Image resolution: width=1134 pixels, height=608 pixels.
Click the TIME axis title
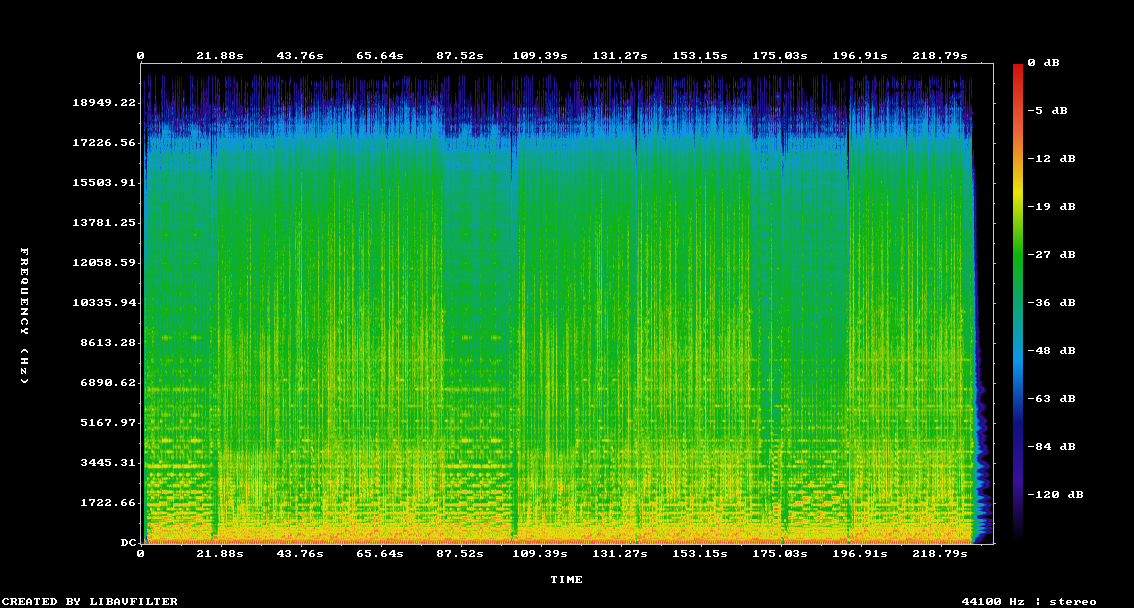[566, 579]
